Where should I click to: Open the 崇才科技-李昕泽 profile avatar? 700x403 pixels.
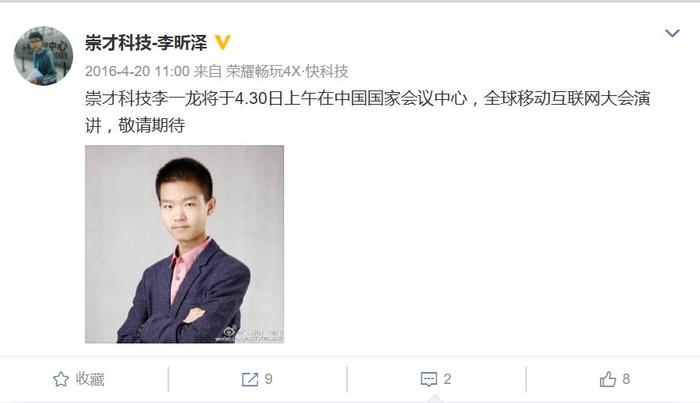43,55
